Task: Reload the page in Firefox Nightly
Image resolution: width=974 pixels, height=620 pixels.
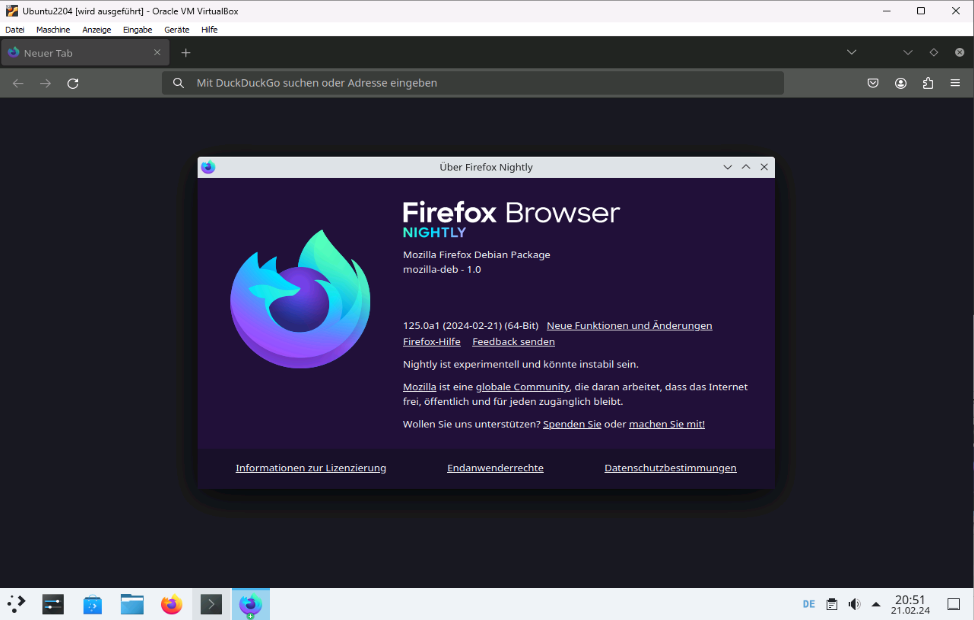Action: (x=73, y=83)
